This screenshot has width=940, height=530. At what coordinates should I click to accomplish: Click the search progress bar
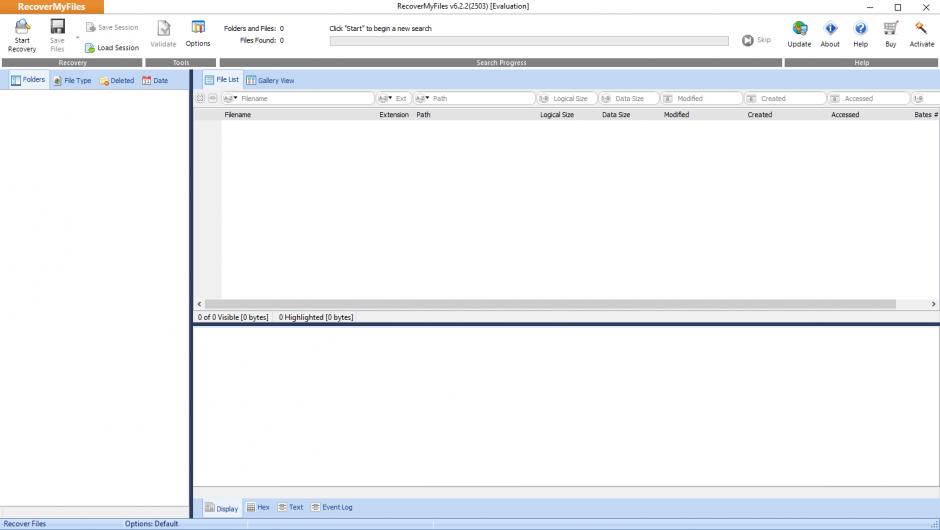click(529, 41)
